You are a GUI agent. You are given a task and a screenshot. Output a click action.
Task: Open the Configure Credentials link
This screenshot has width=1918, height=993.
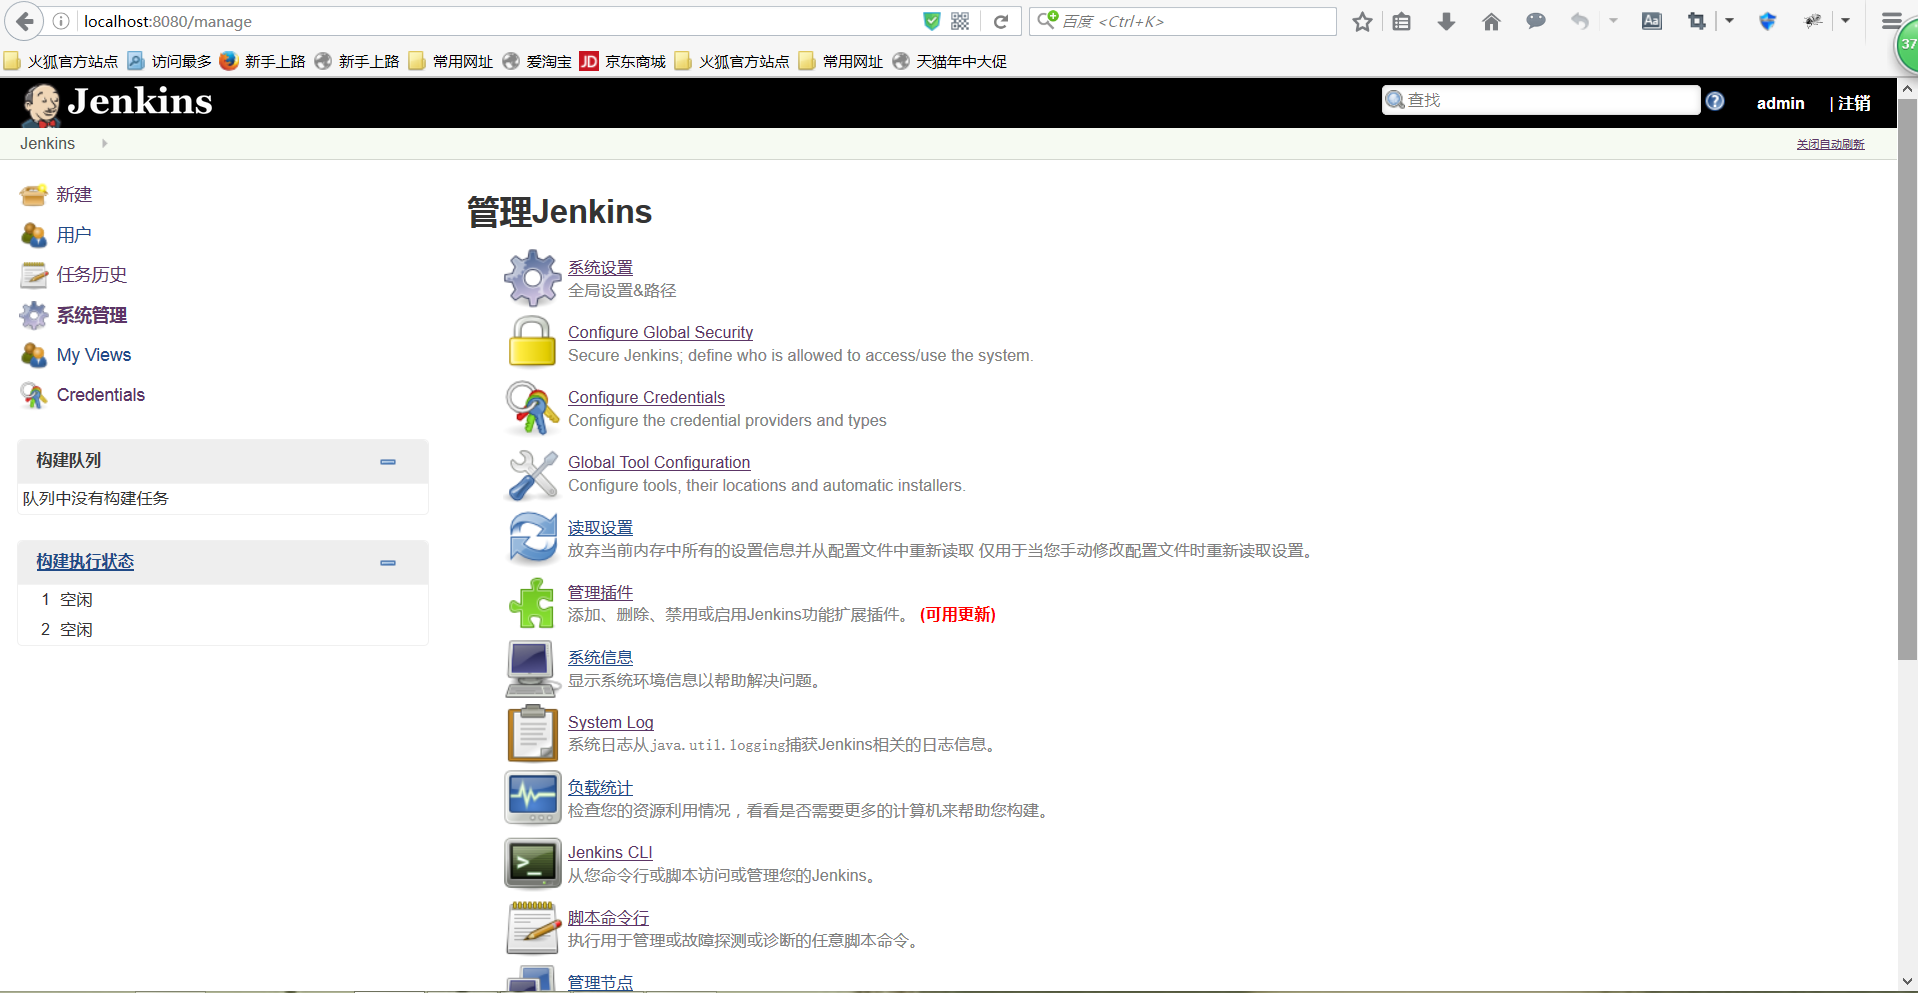tap(646, 398)
